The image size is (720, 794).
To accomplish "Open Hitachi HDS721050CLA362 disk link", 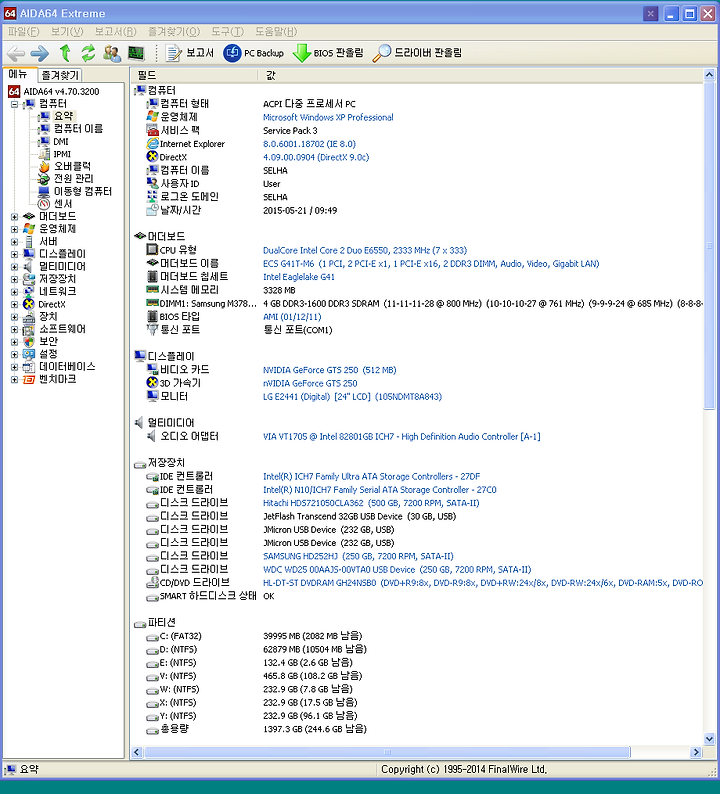I will 371,503.
